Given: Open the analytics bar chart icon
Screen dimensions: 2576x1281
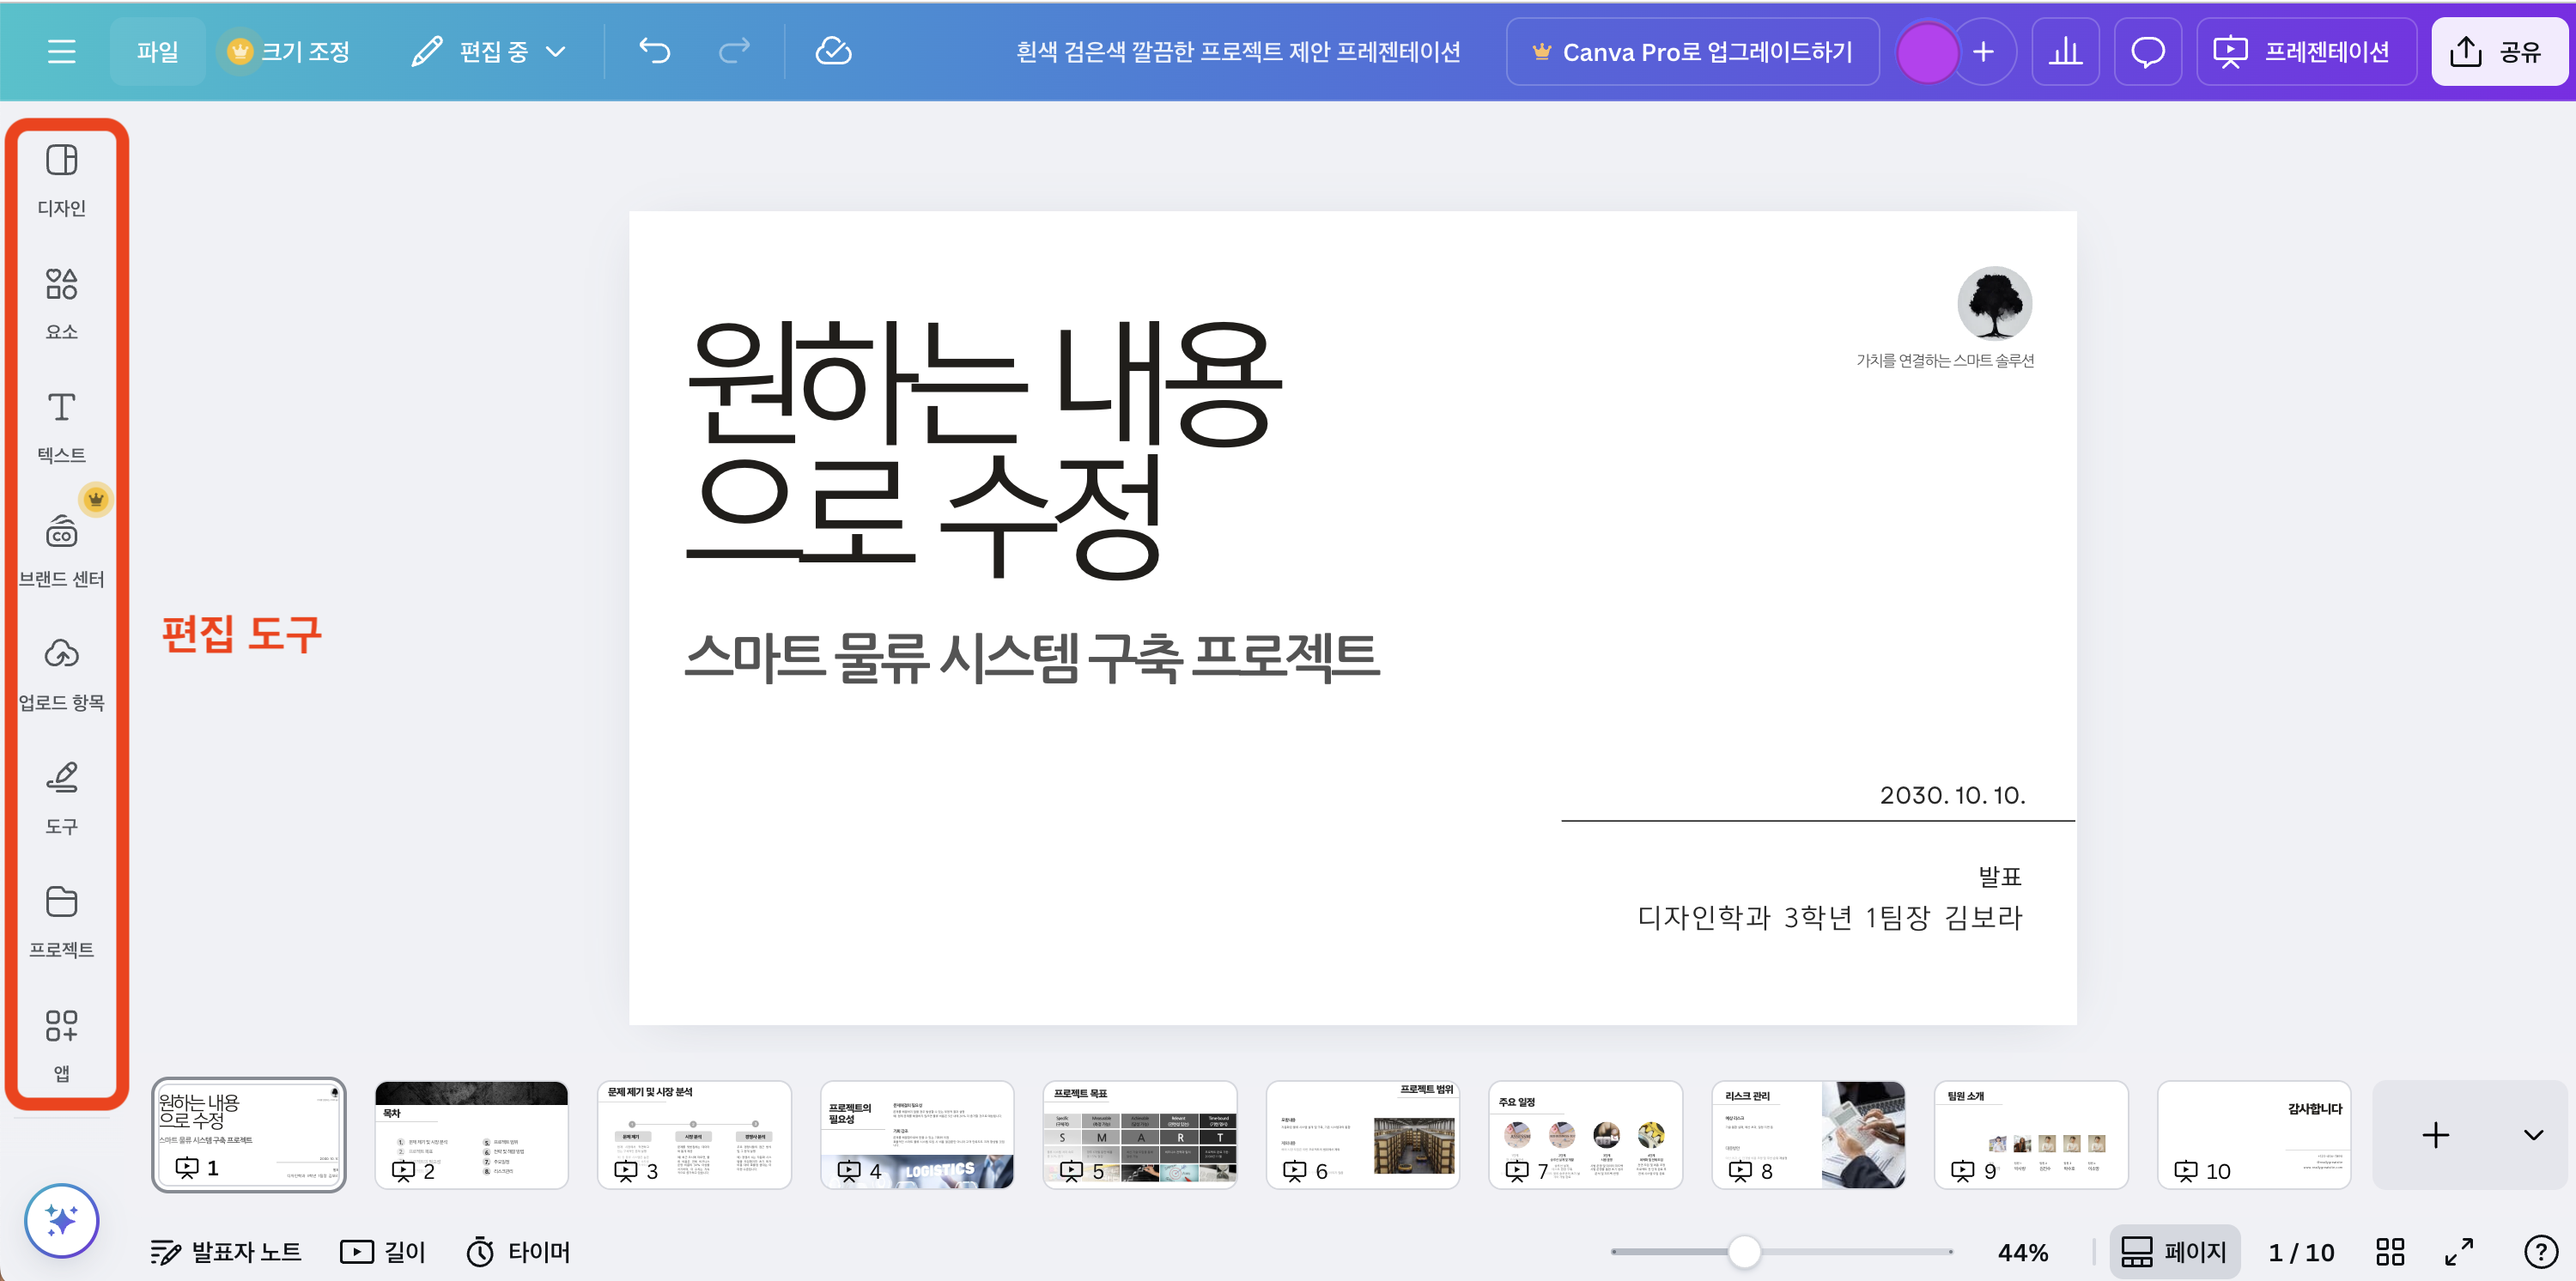Looking at the screenshot, I should (x=2064, y=51).
